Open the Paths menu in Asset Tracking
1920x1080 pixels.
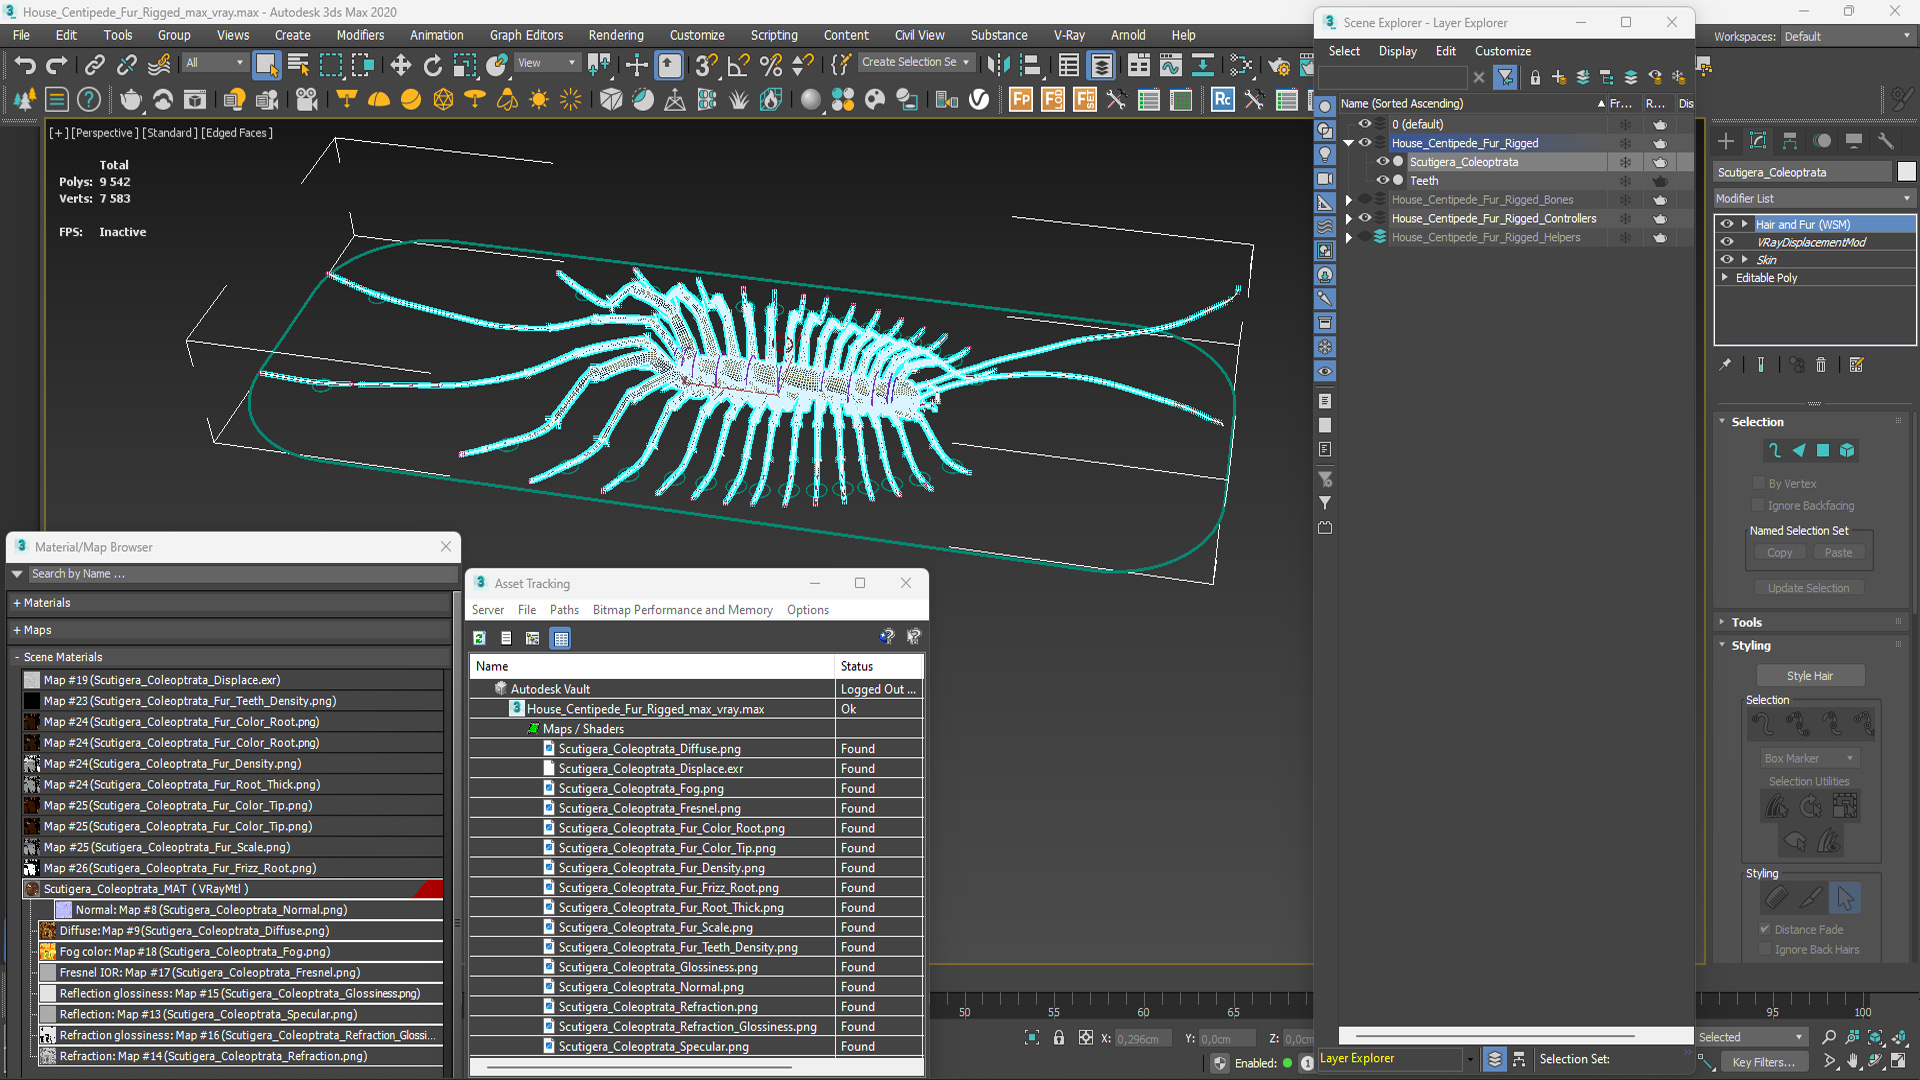click(x=564, y=610)
